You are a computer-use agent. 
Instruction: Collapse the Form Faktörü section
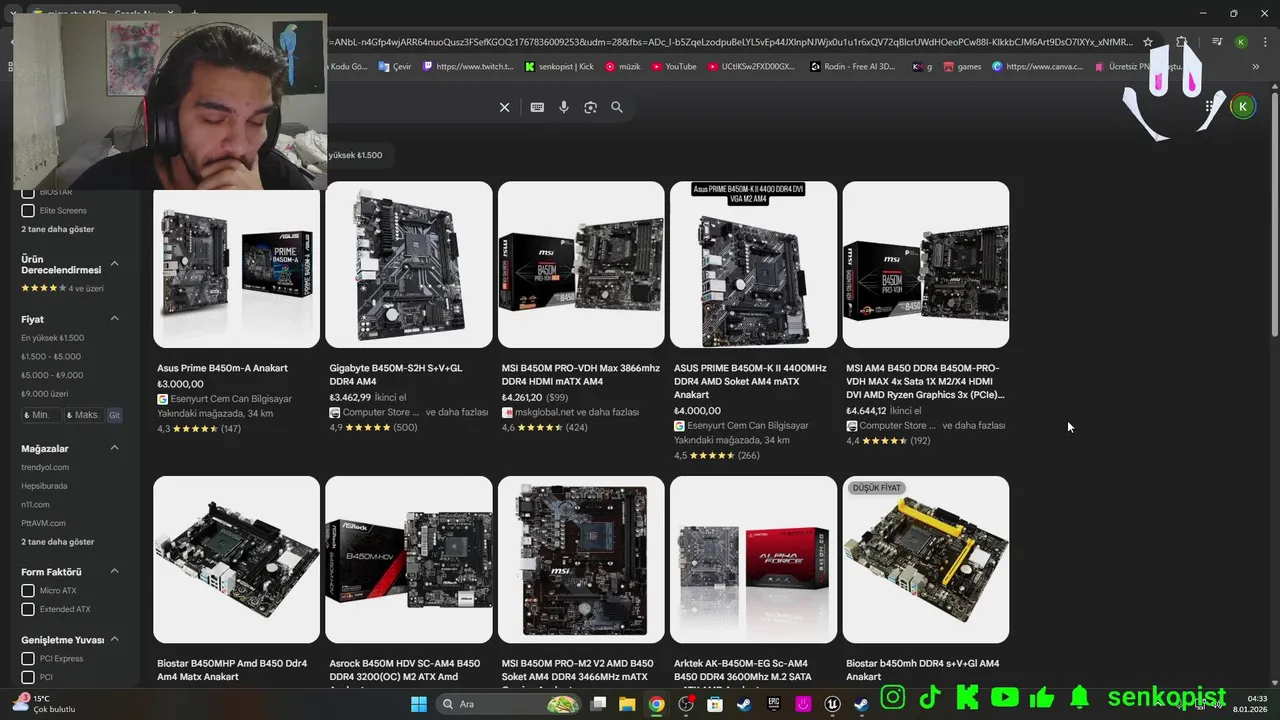pyautogui.click(x=114, y=571)
